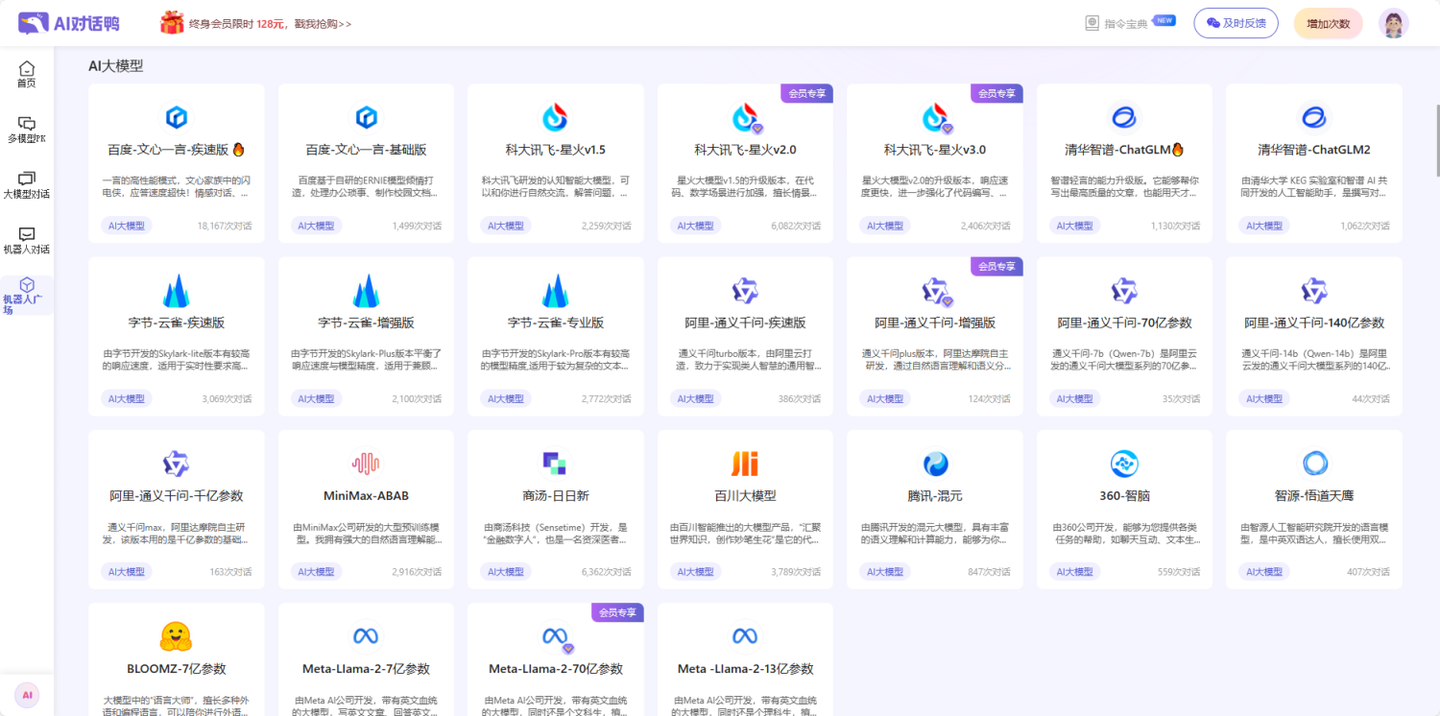Screen dimensions: 1440x716
Task: Click the 商汤-日日新 title
Action: click(555, 496)
